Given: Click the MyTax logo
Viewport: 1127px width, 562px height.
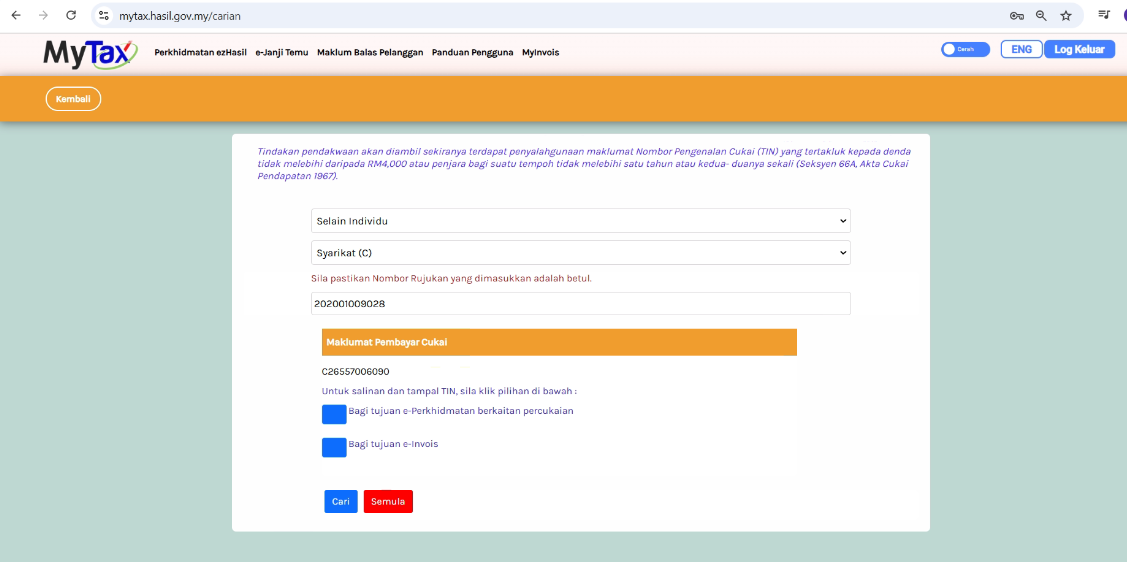Looking at the screenshot, I should (x=88, y=53).
